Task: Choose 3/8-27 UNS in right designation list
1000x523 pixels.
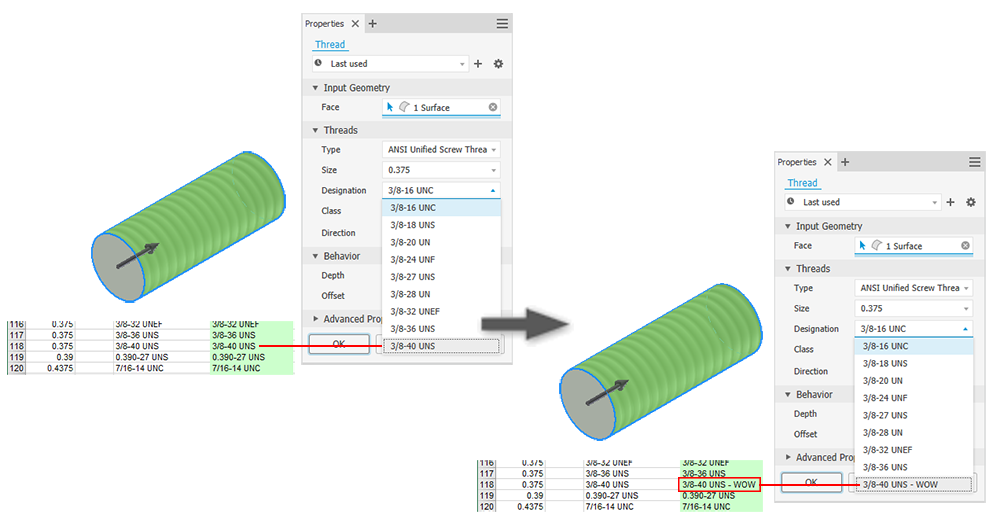Action: 914,415
